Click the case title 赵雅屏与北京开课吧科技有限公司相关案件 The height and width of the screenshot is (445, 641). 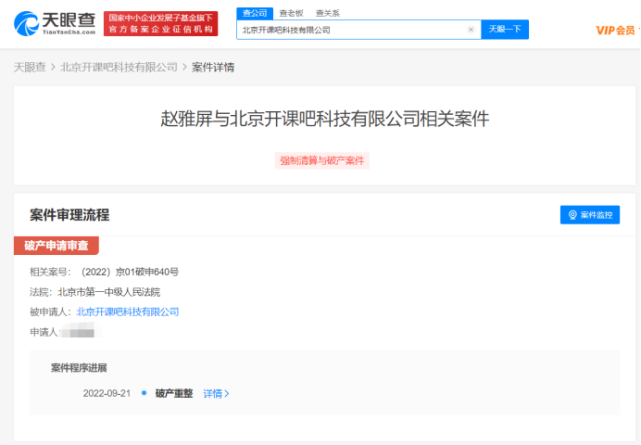(x=325, y=119)
